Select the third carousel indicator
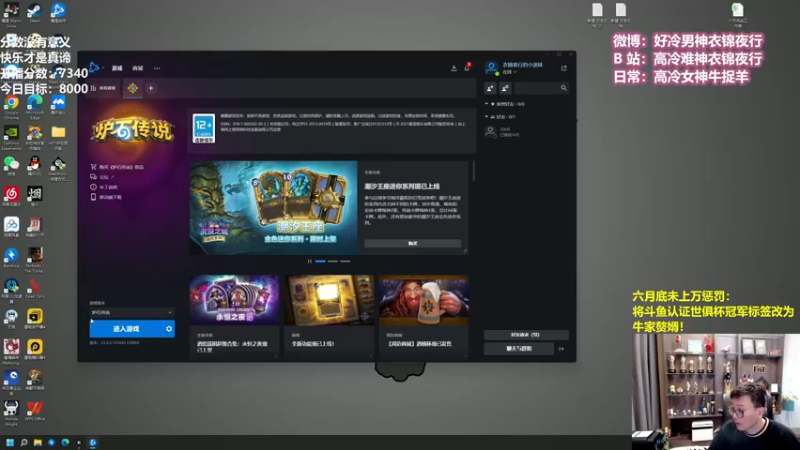This screenshot has width=800, height=450. (x=345, y=261)
